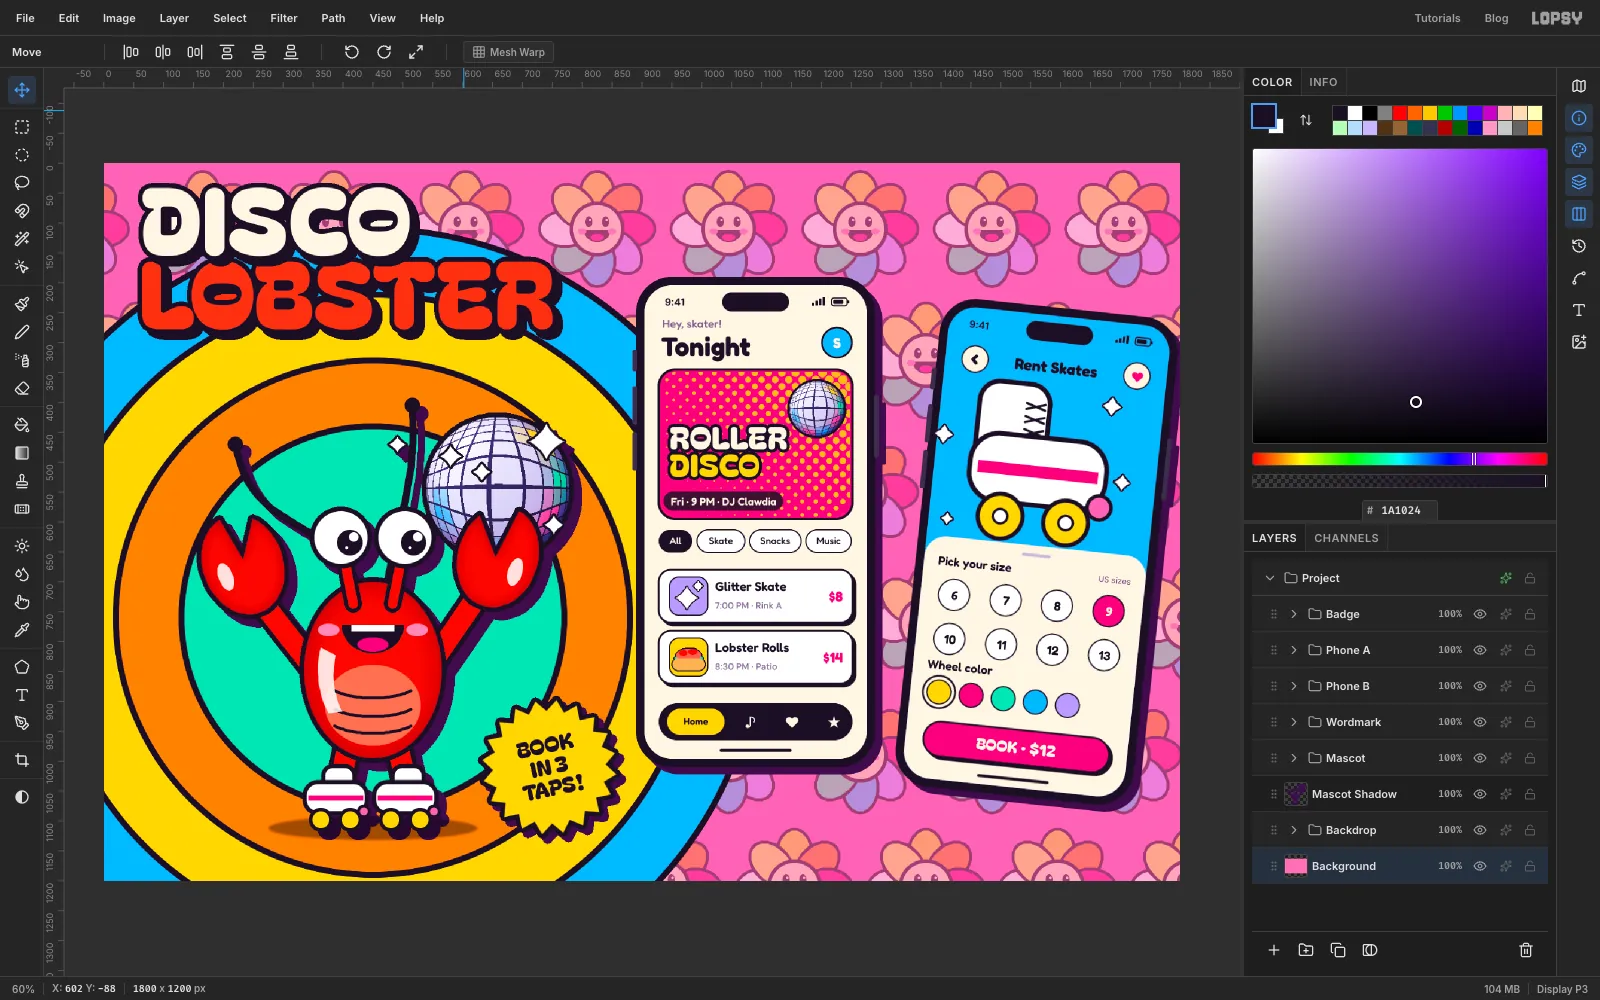Add a new layer with the plus icon
Image resolution: width=1600 pixels, height=1000 pixels.
(x=1274, y=950)
